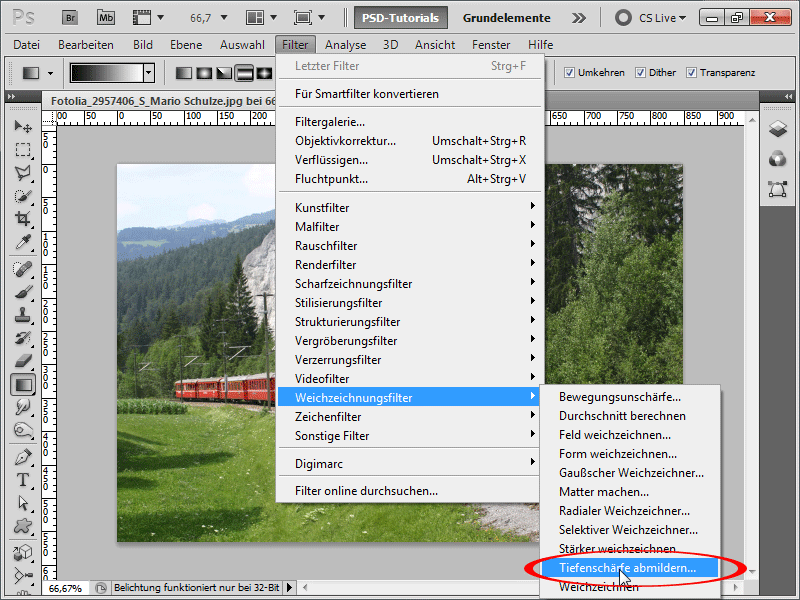Select the Gradient tool

(x=22, y=385)
